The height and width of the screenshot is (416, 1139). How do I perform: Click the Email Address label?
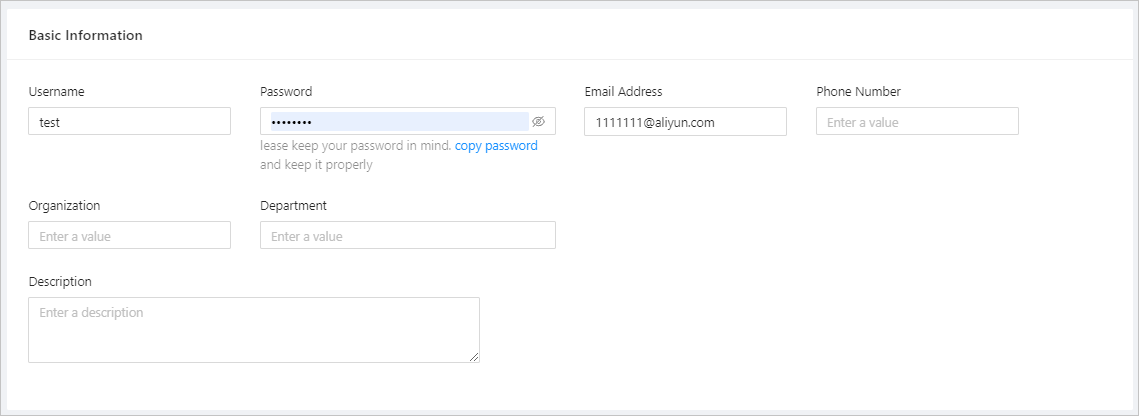[x=623, y=92]
